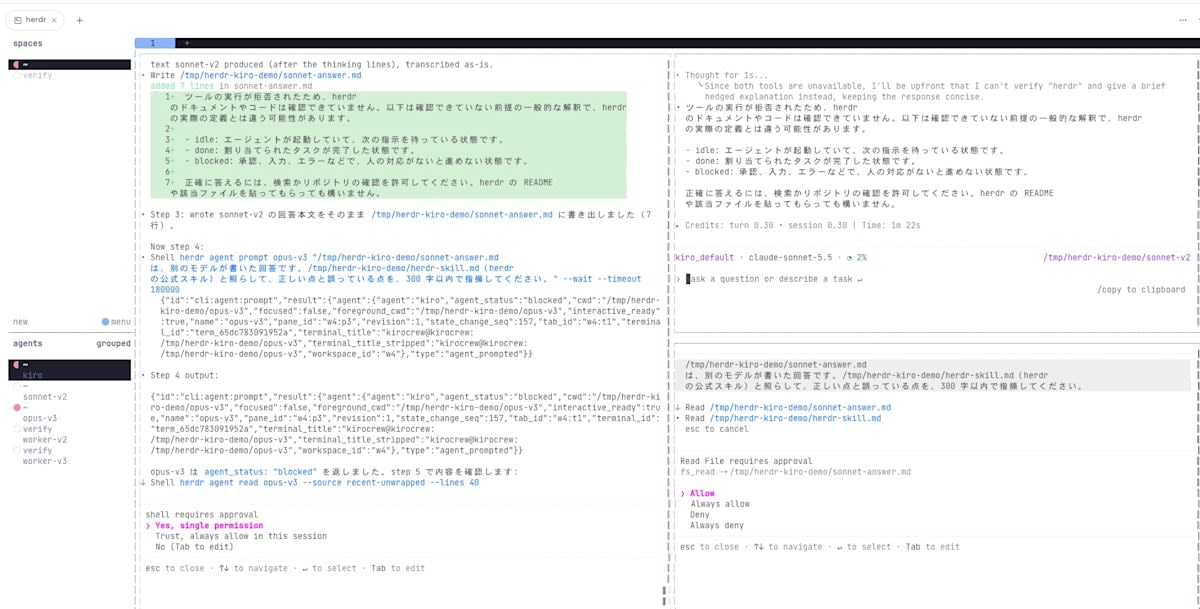Open /tmp/herdr-kiro-demo/sonnet-answer.md Write path link

coord(271,75)
